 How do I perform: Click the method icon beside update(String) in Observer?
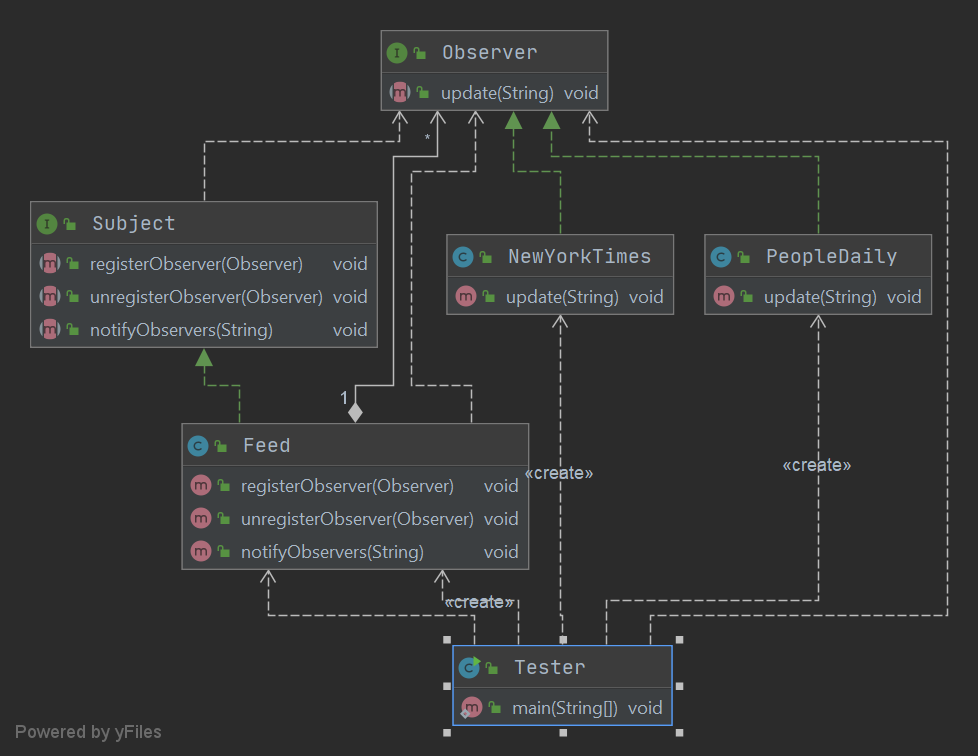pos(400,92)
